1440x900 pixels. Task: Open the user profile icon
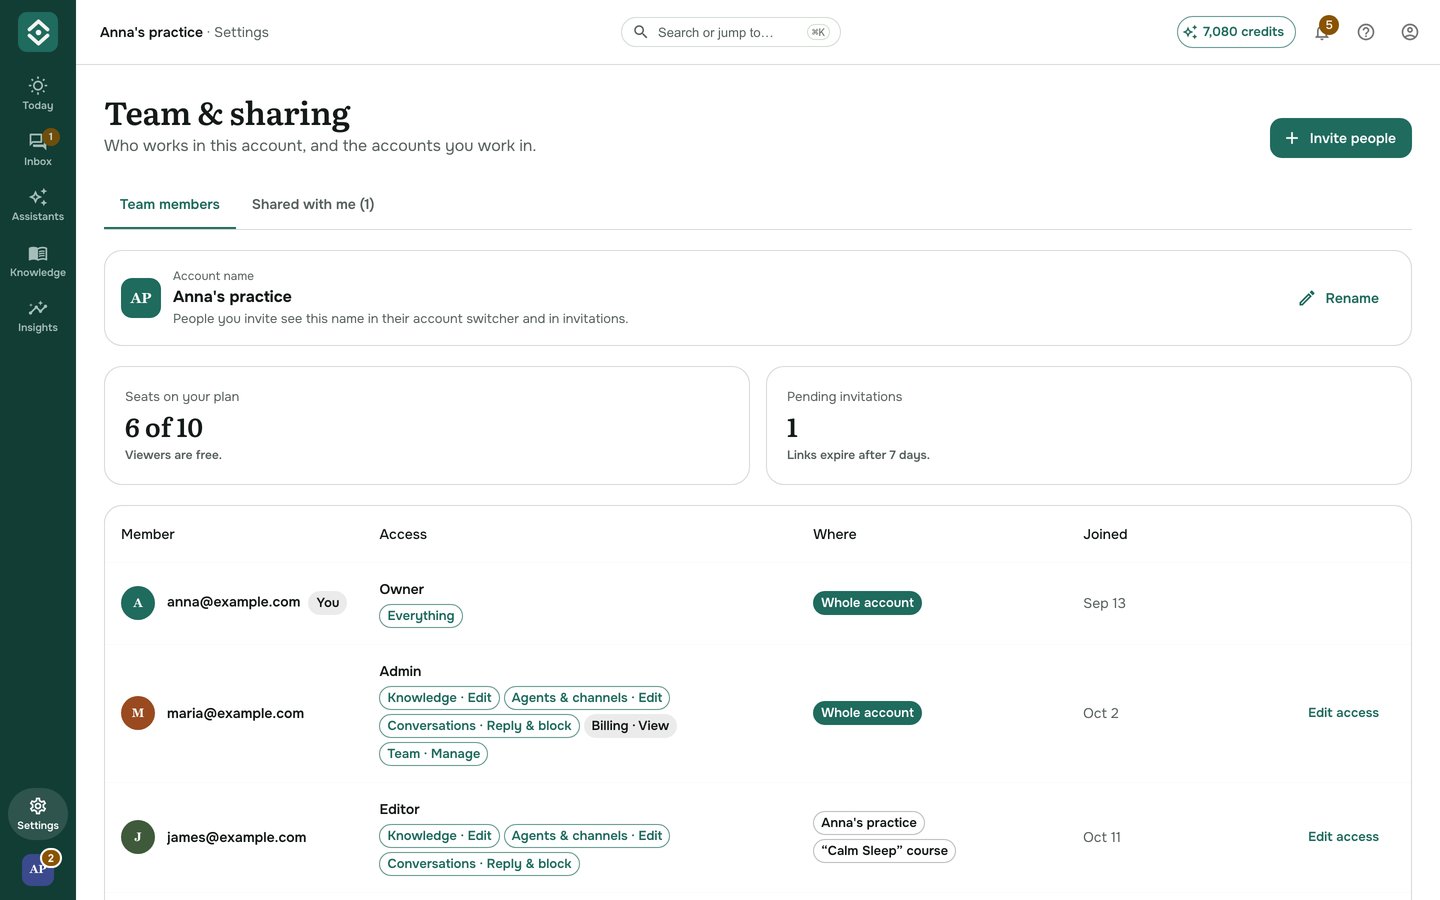1410,32
